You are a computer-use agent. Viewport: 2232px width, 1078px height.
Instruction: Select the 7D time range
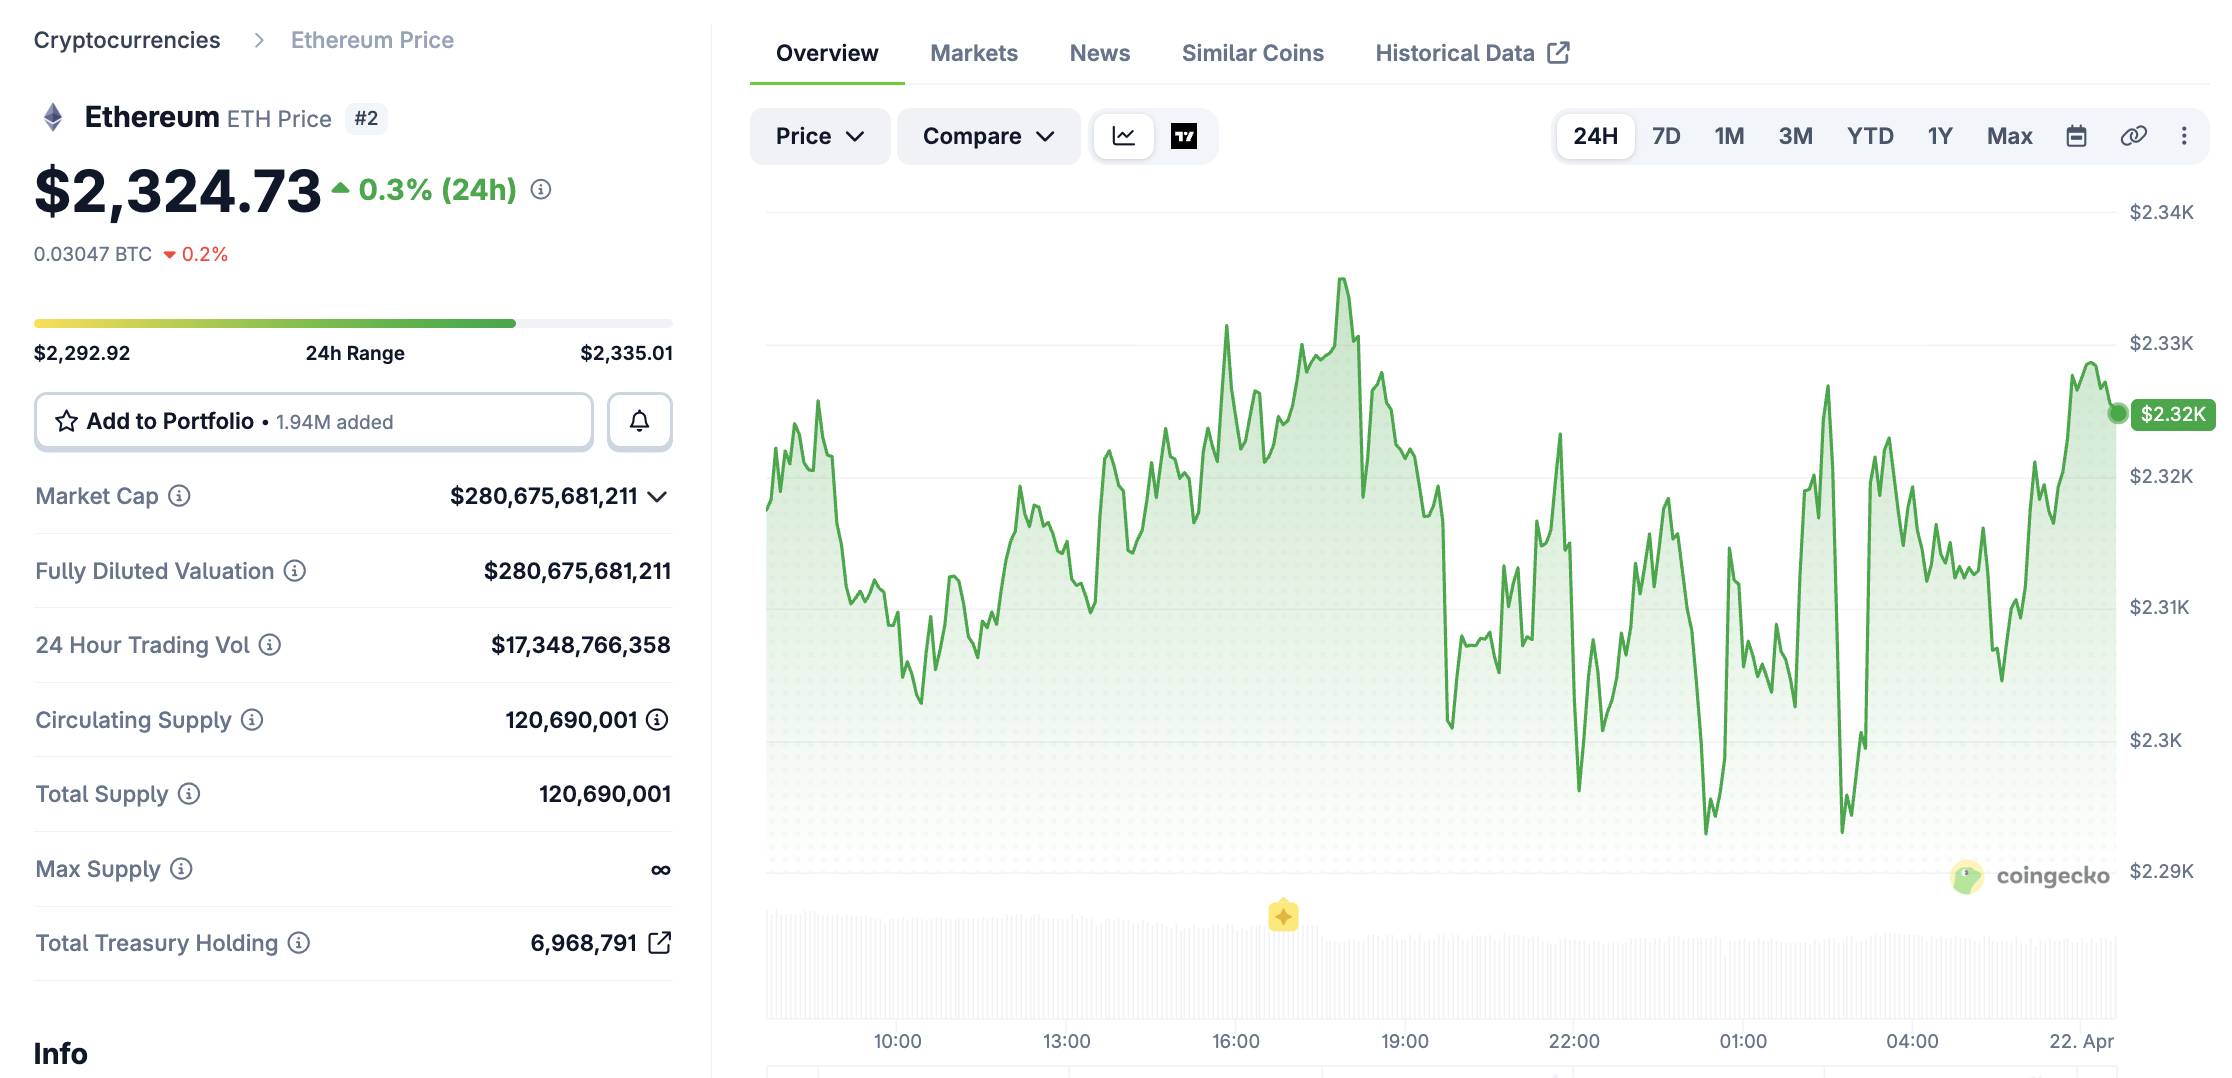tap(1666, 136)
